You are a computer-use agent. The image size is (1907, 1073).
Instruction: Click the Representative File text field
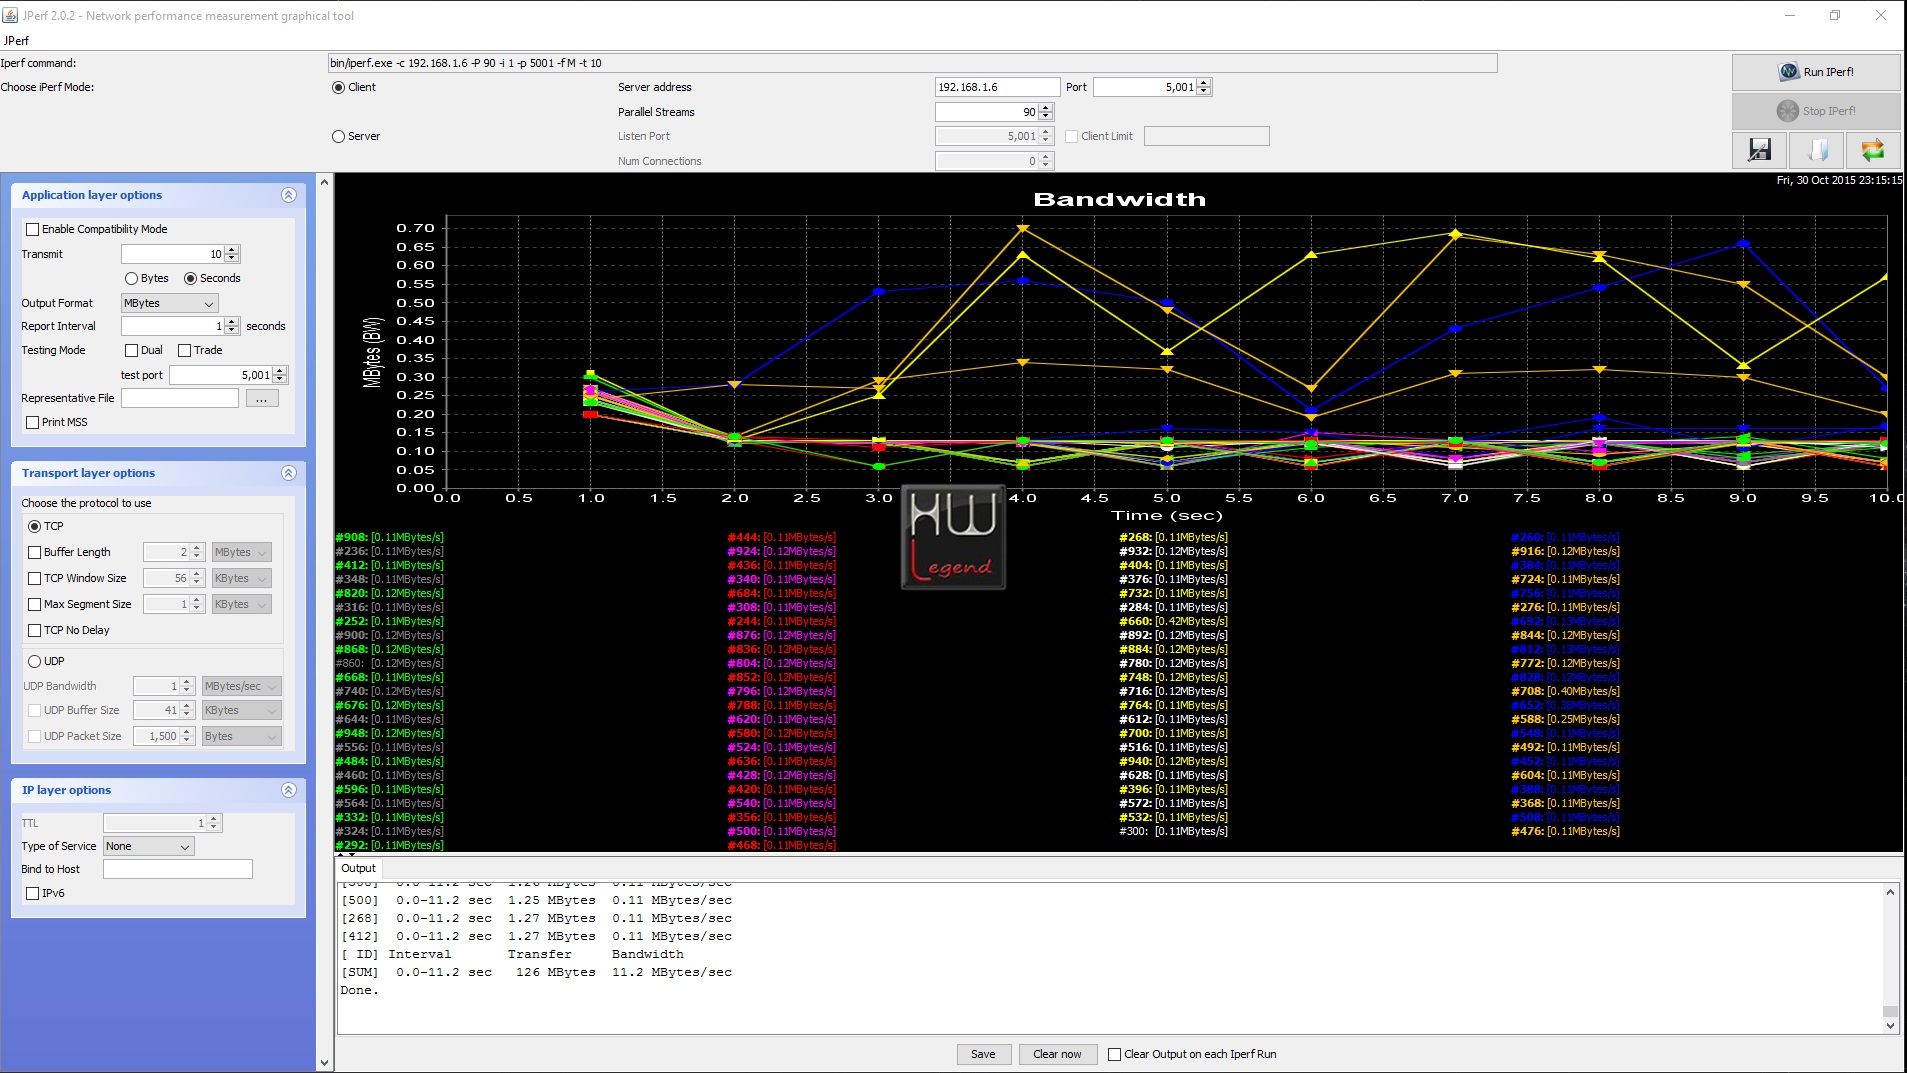pyautogui.click(x=180, y=398)
